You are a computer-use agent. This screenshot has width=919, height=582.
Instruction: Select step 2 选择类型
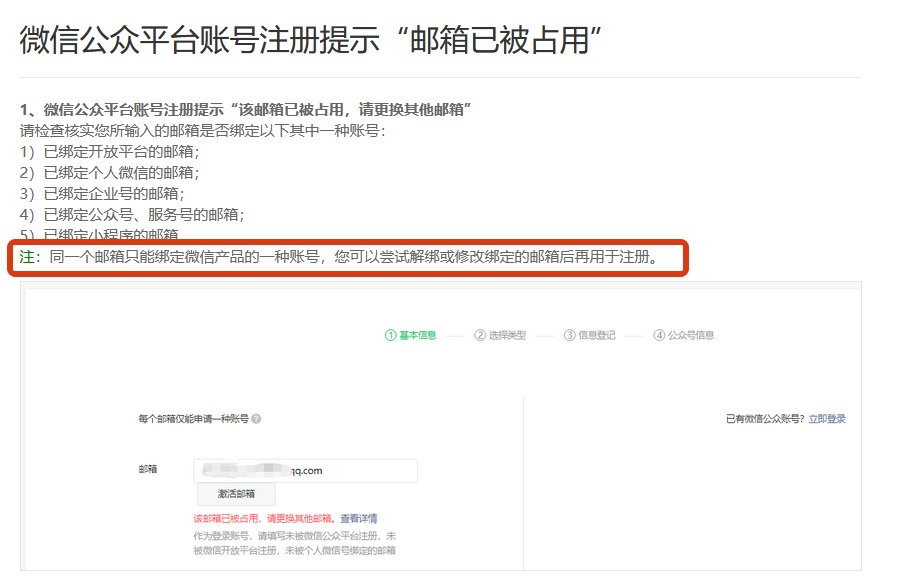point(500,335)
